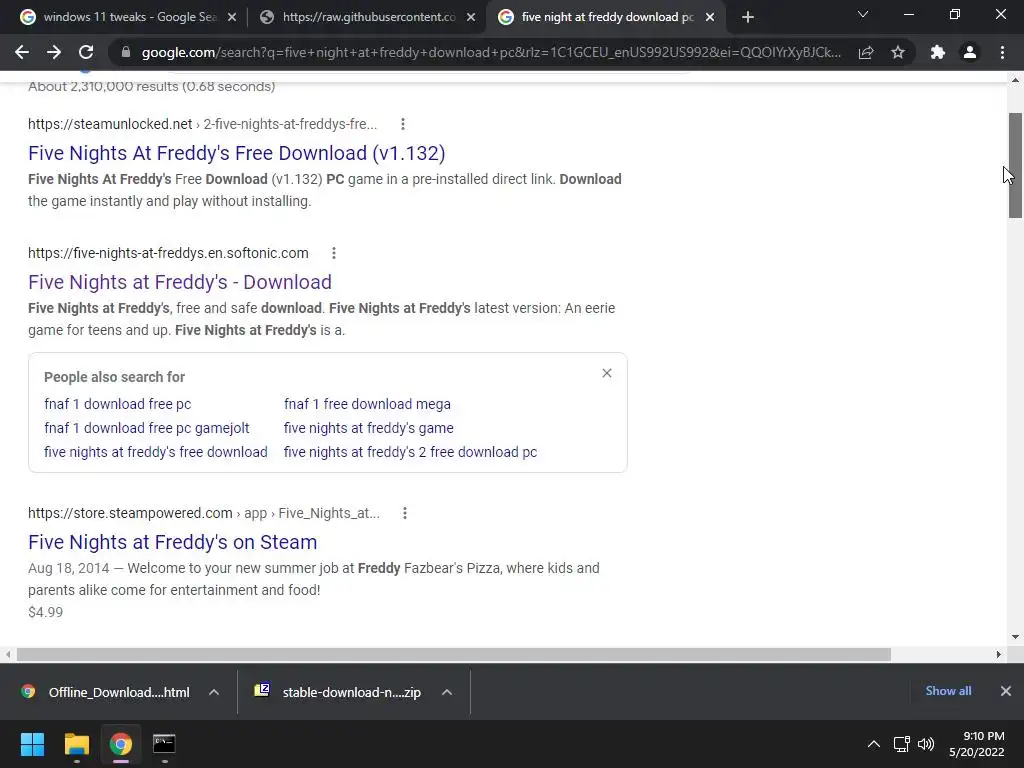Open volume control tray icon
Image resolution: width=1024 pixels, height=768 pixels.
click(x=926, y=744)
